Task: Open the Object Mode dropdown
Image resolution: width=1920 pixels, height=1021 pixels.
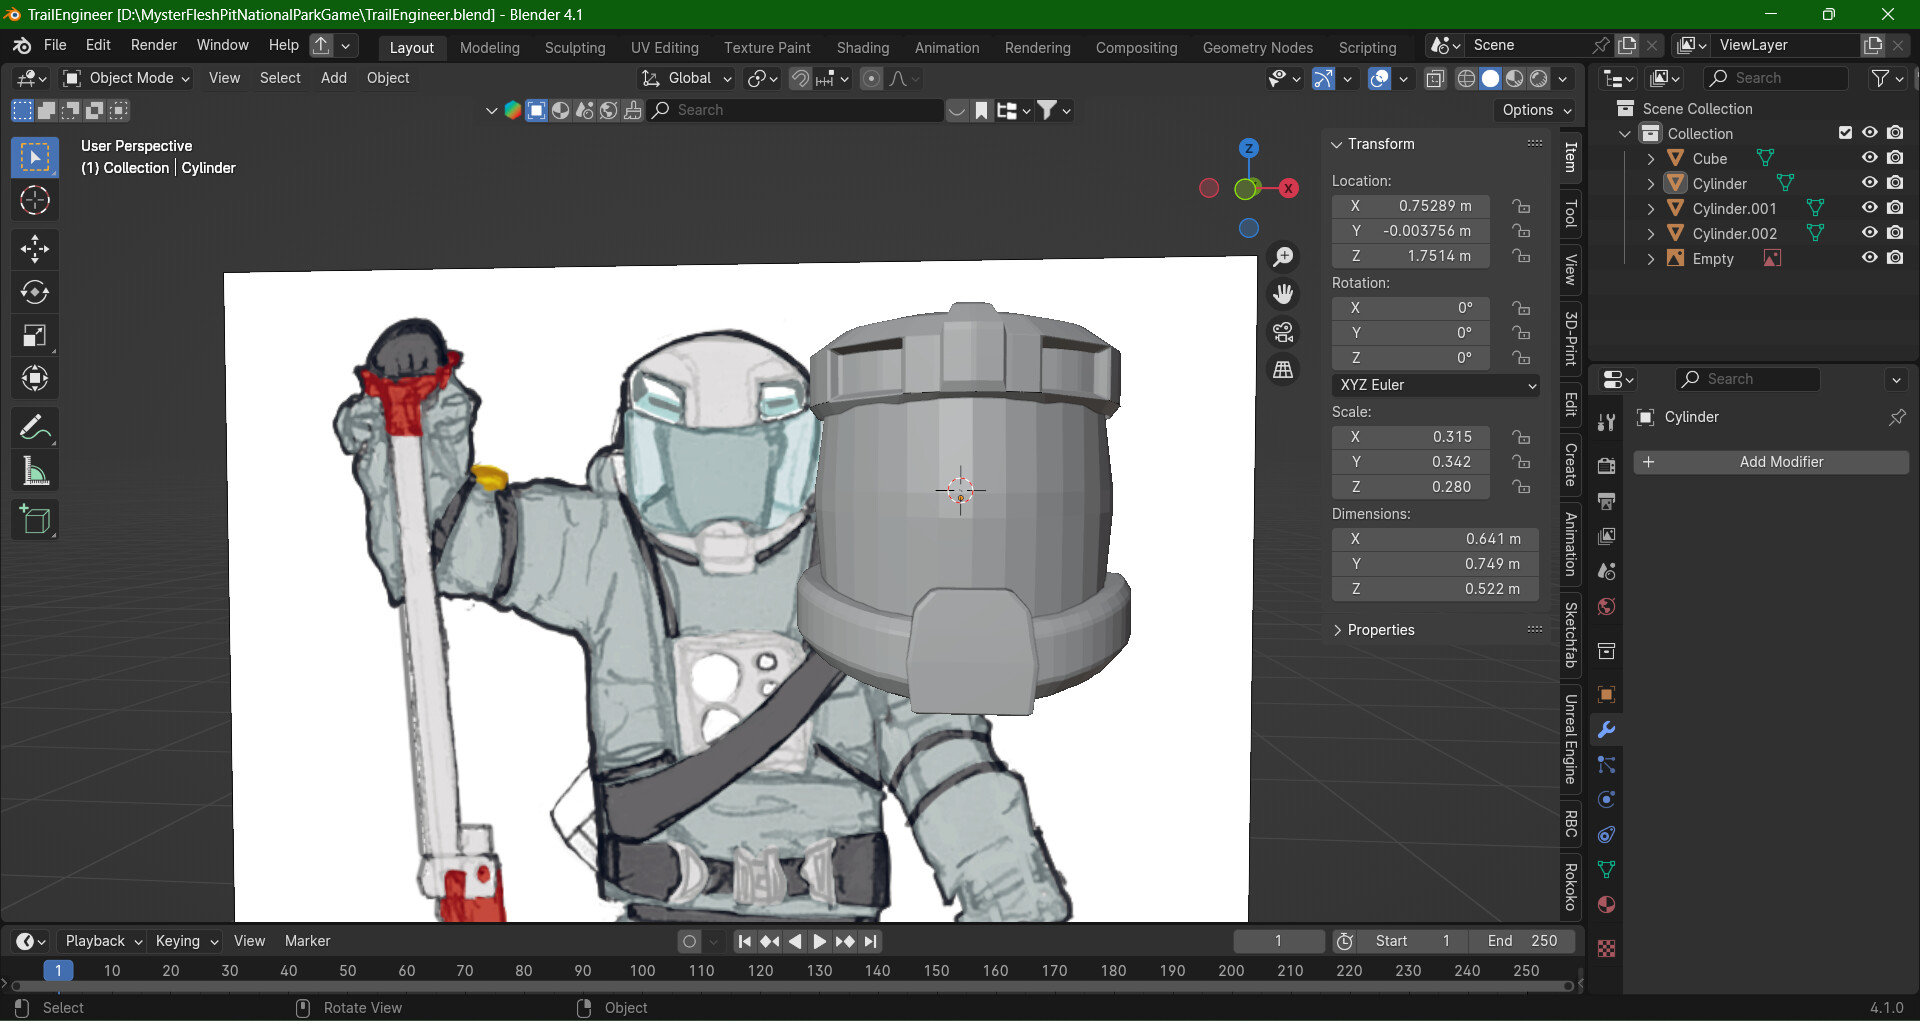Action: (x=125, y=78)
